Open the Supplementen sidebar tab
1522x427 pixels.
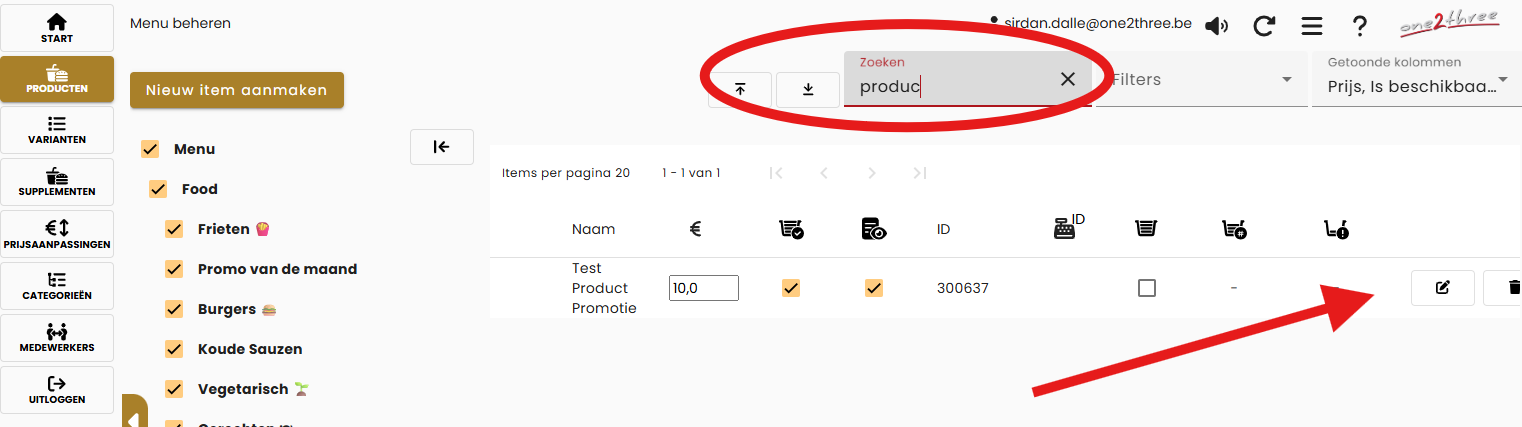(57, 182)
